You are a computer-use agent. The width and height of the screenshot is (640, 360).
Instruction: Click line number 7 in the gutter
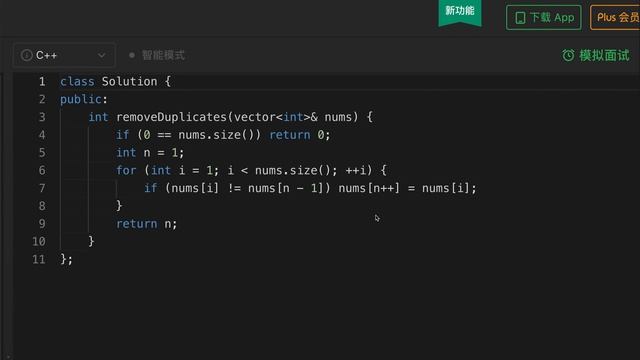pos(42,188)
